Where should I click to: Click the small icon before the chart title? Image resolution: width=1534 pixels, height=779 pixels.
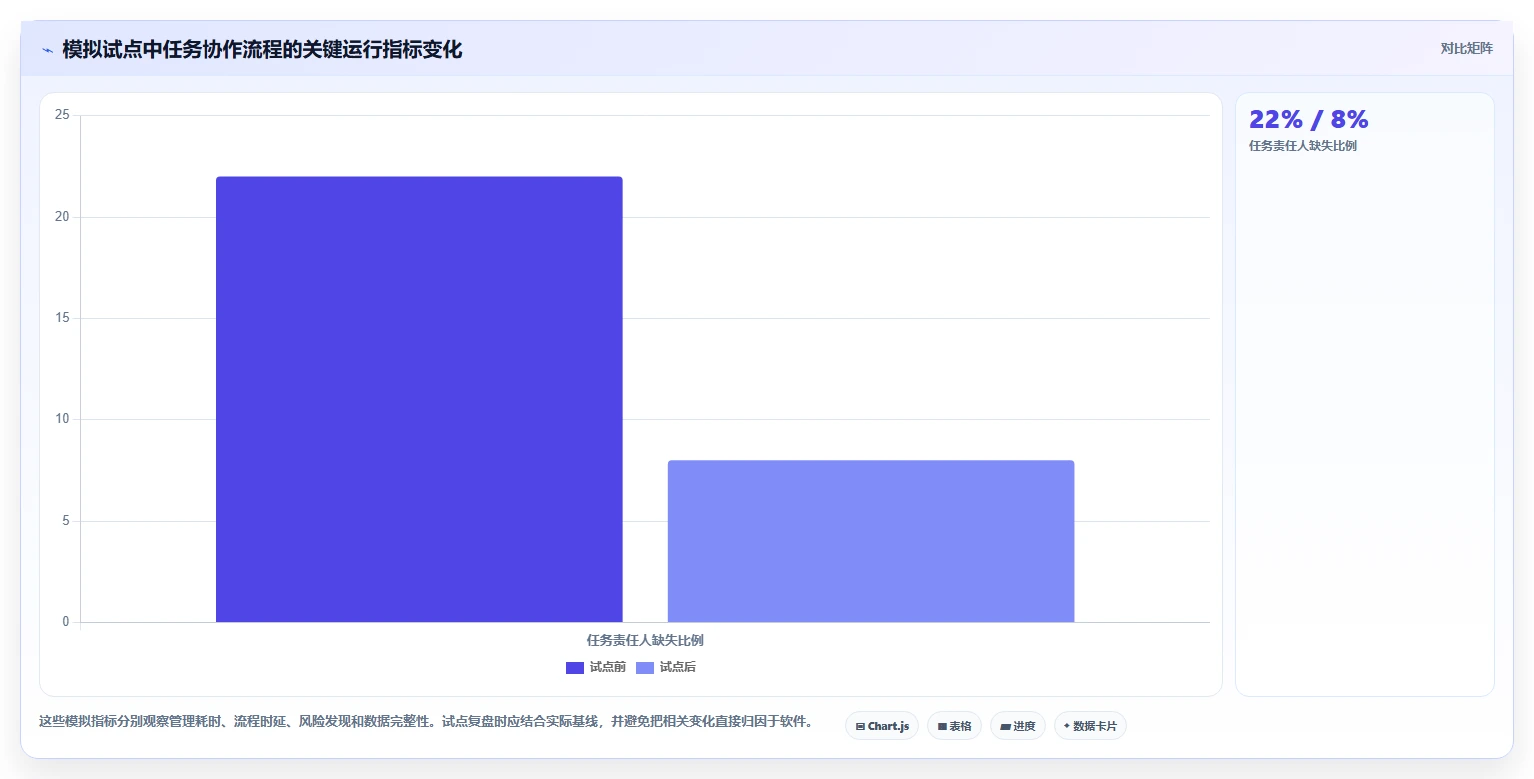(47, 50)
